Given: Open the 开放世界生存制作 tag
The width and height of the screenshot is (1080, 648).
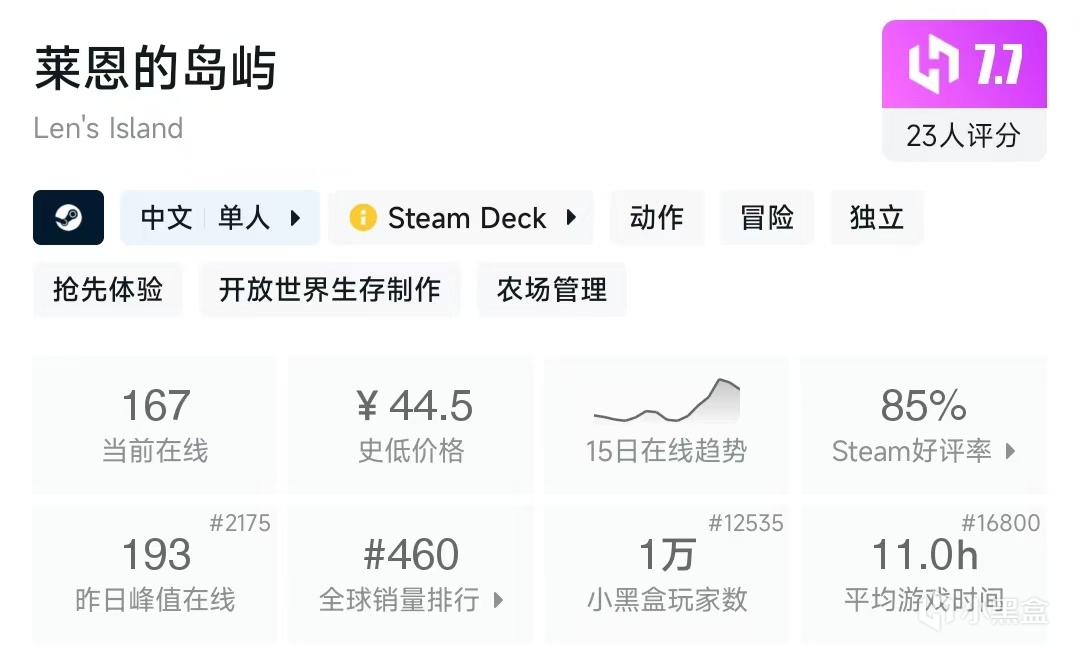Looking at the screenshot, I should (330, 290).
